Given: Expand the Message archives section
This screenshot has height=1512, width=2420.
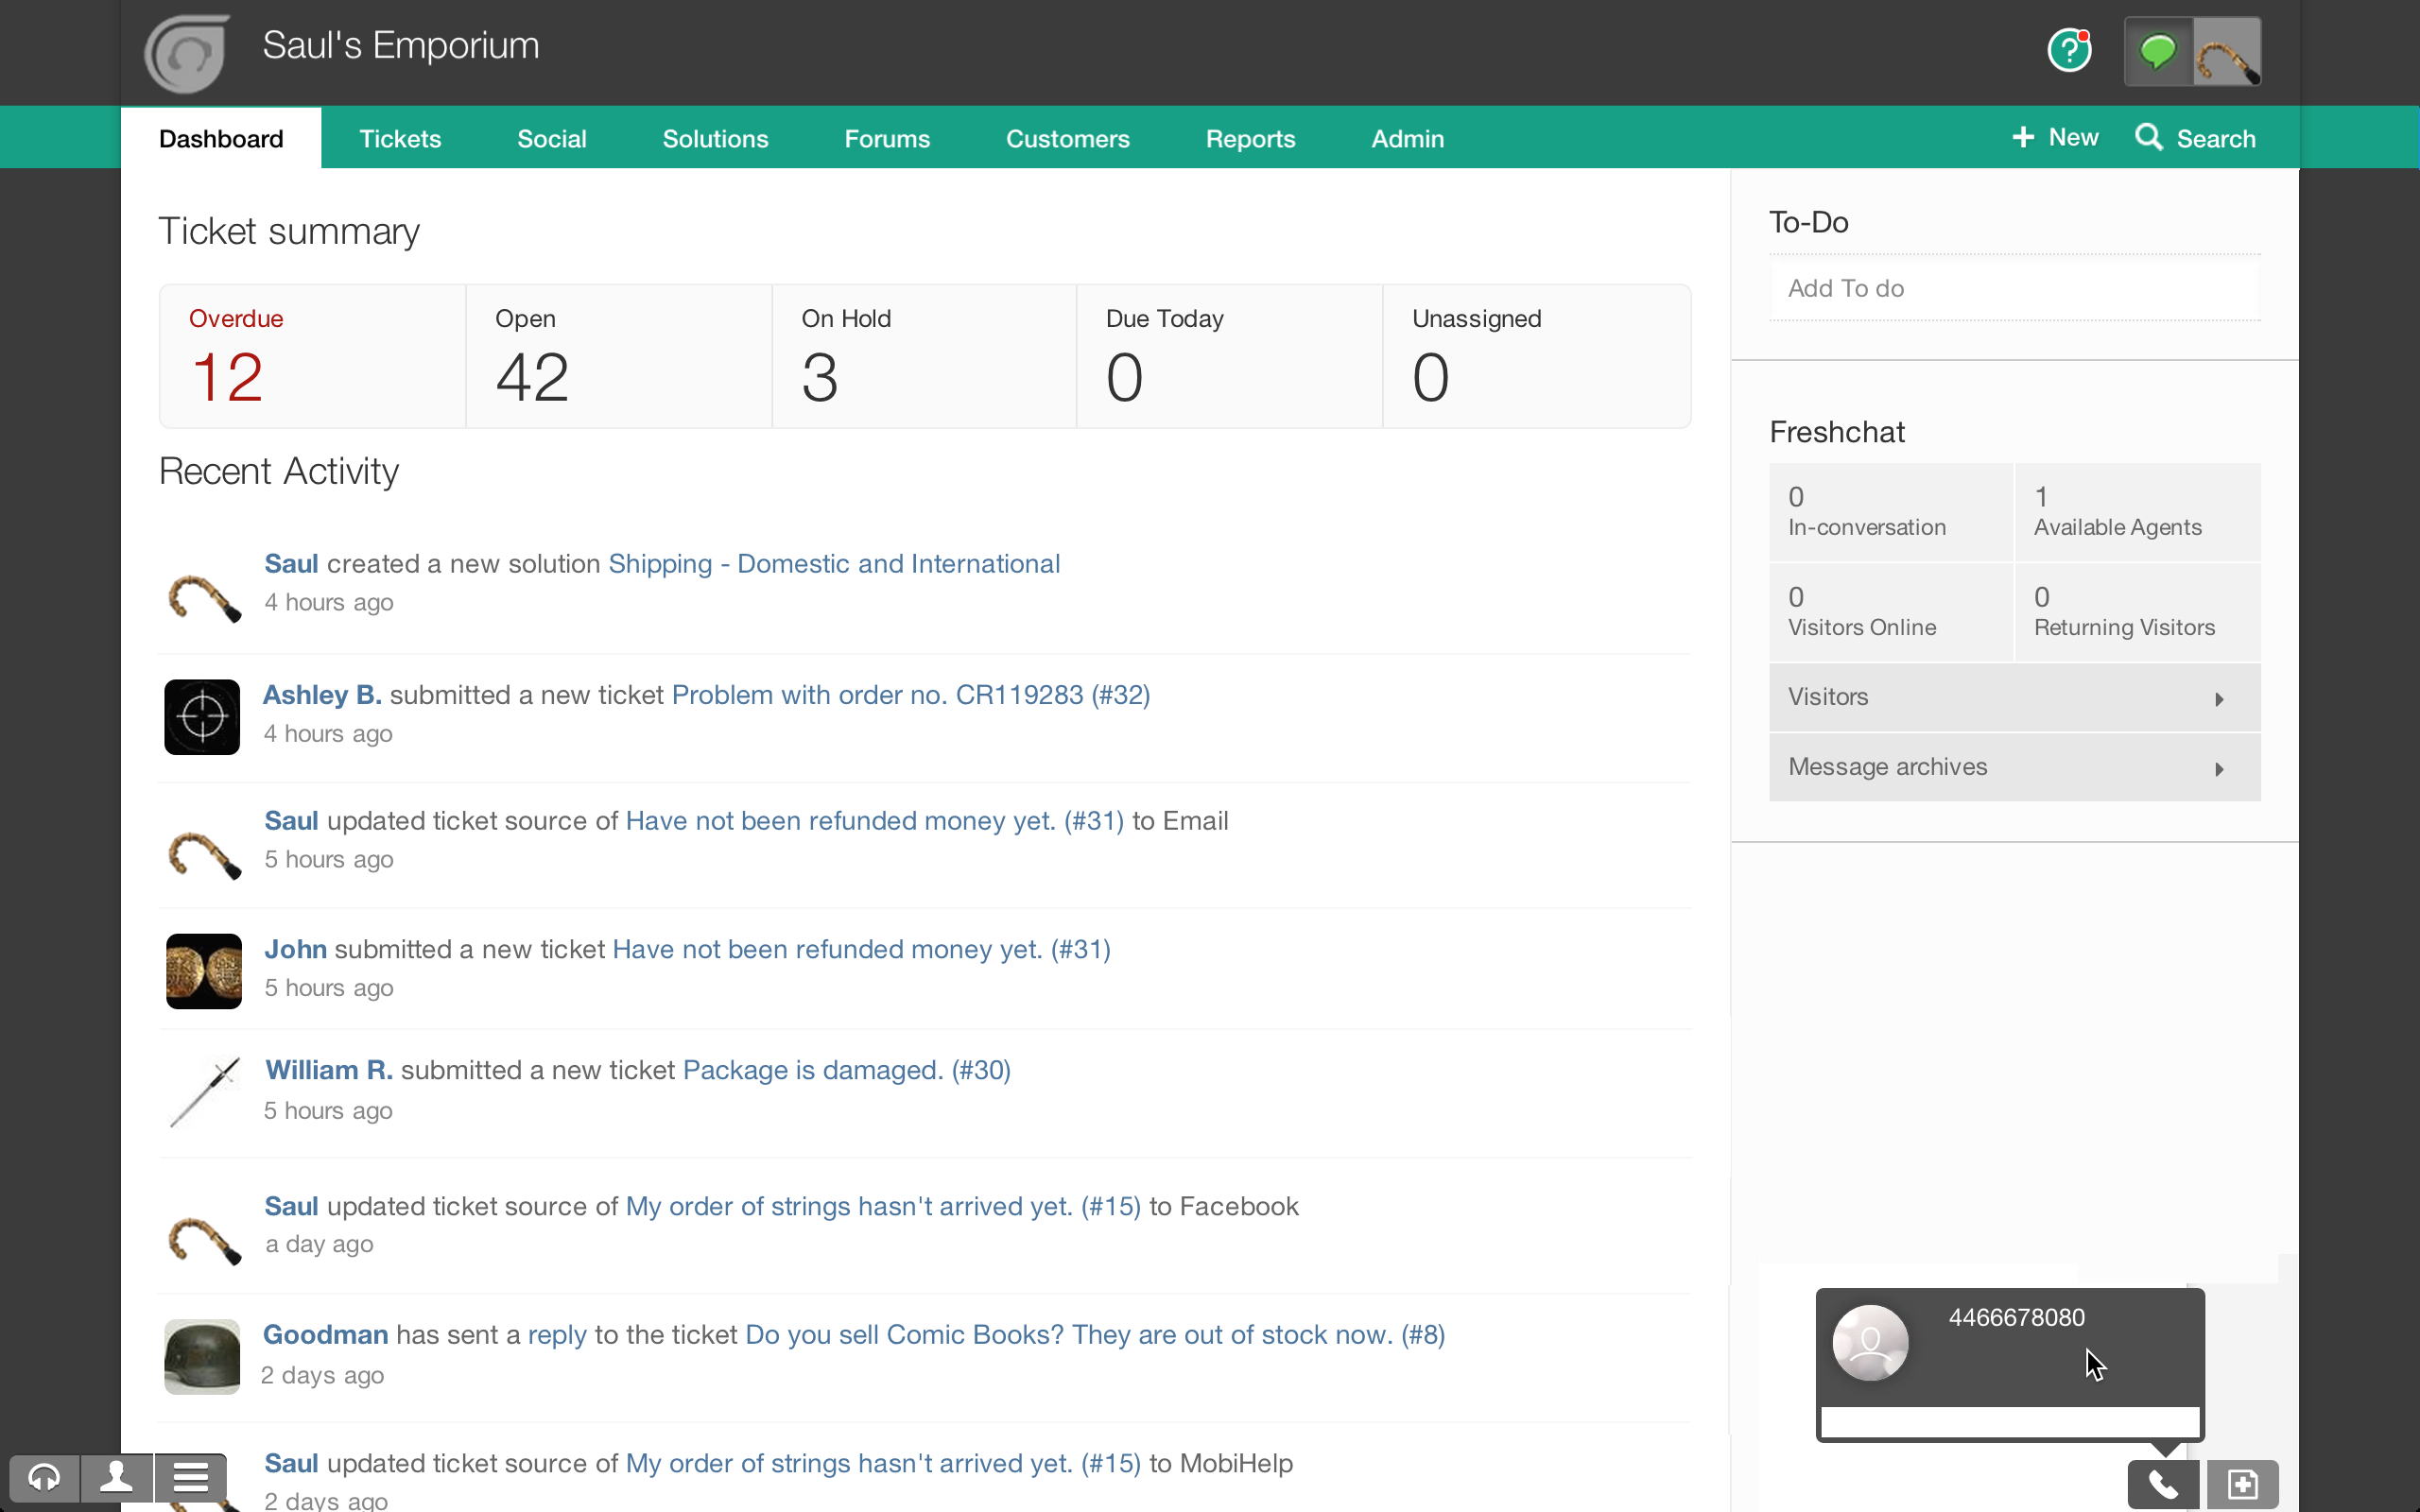Looking at the screenshot, I should 2014,767.
